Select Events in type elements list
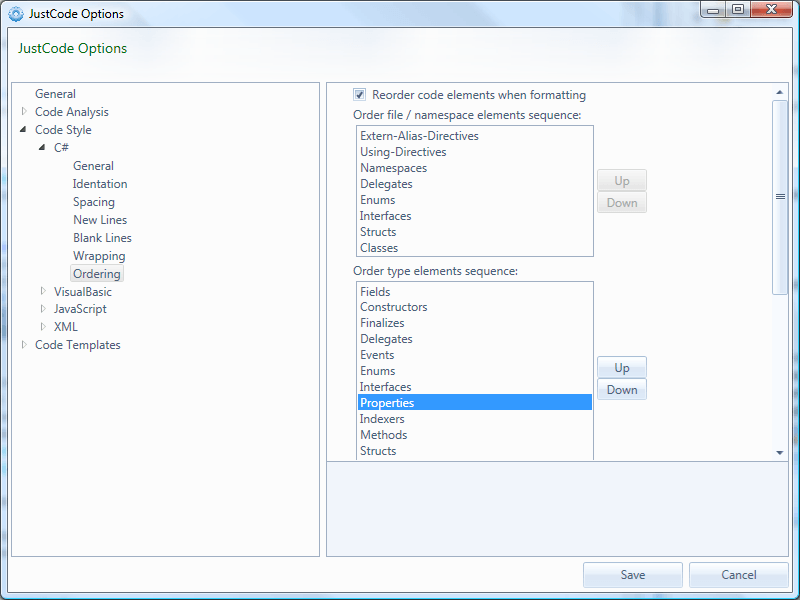 click(x=475, y=355)
